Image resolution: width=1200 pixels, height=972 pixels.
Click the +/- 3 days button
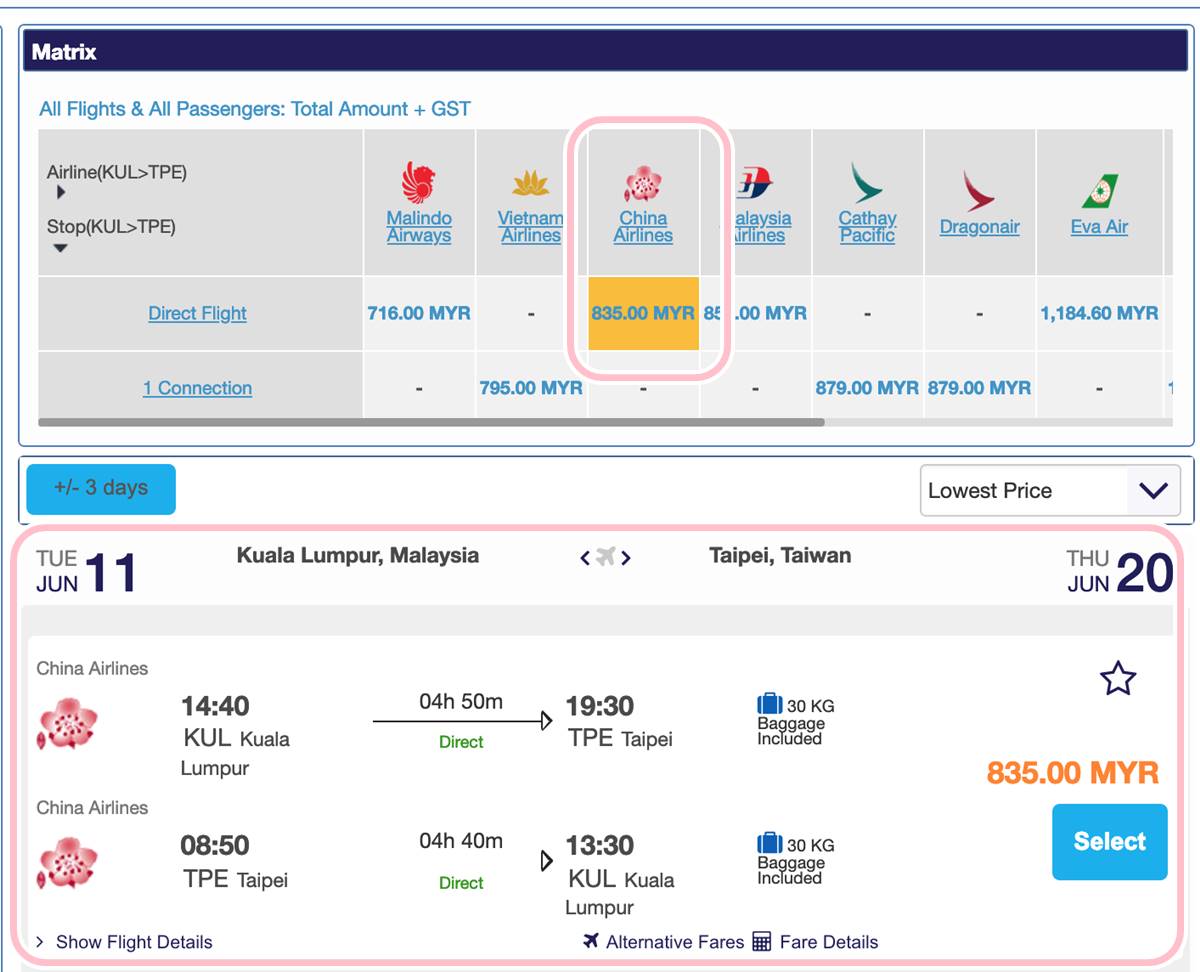(x=101, y=489)
